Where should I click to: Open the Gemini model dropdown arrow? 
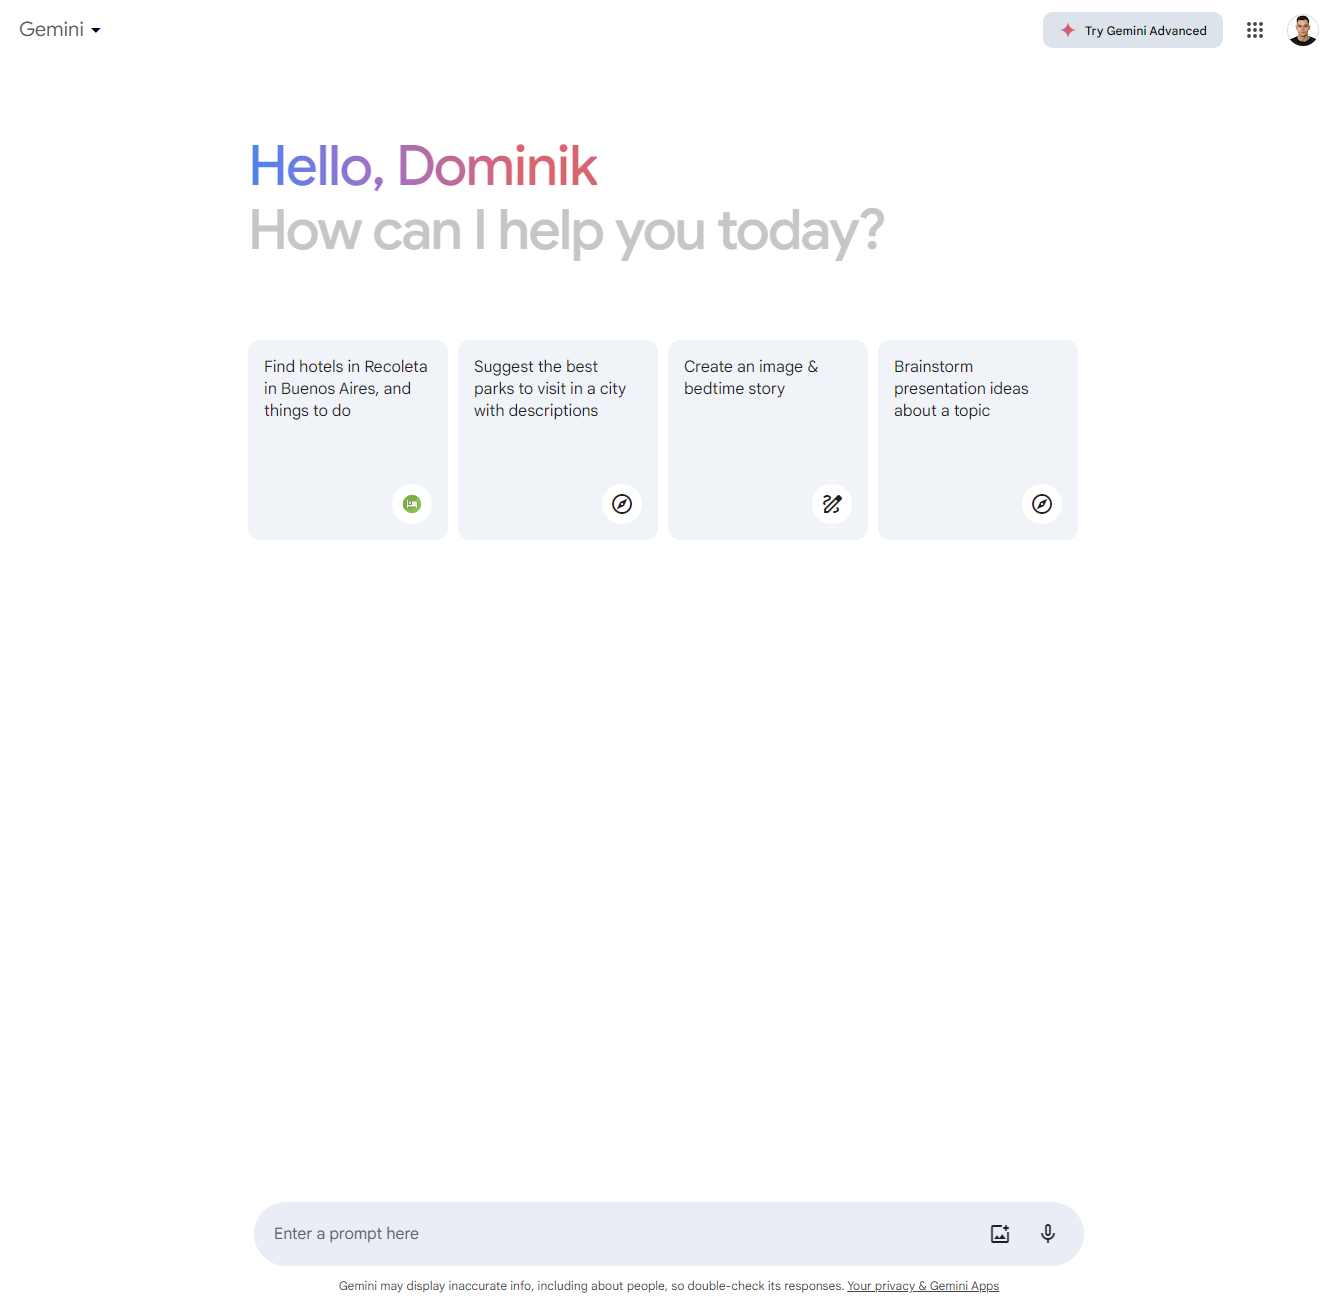coord(96,31)
